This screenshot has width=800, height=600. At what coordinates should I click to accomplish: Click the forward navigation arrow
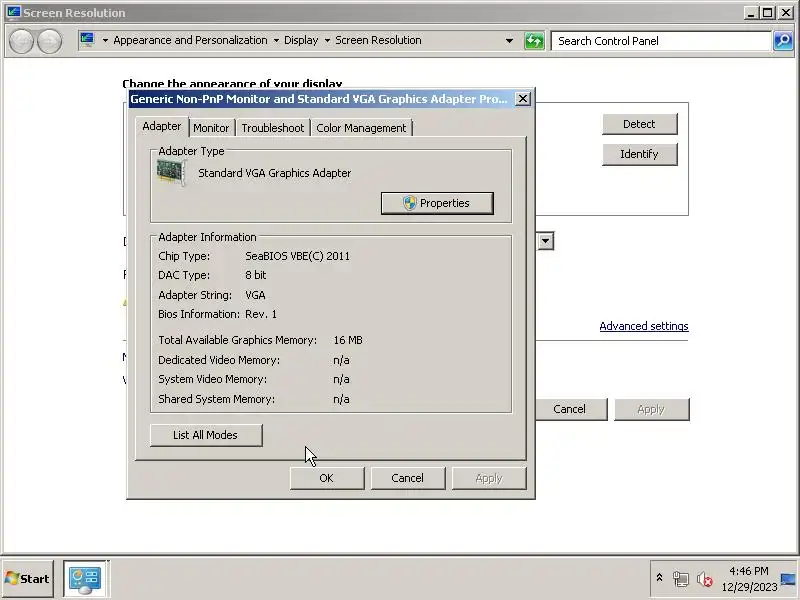click(x=49, y=41)
